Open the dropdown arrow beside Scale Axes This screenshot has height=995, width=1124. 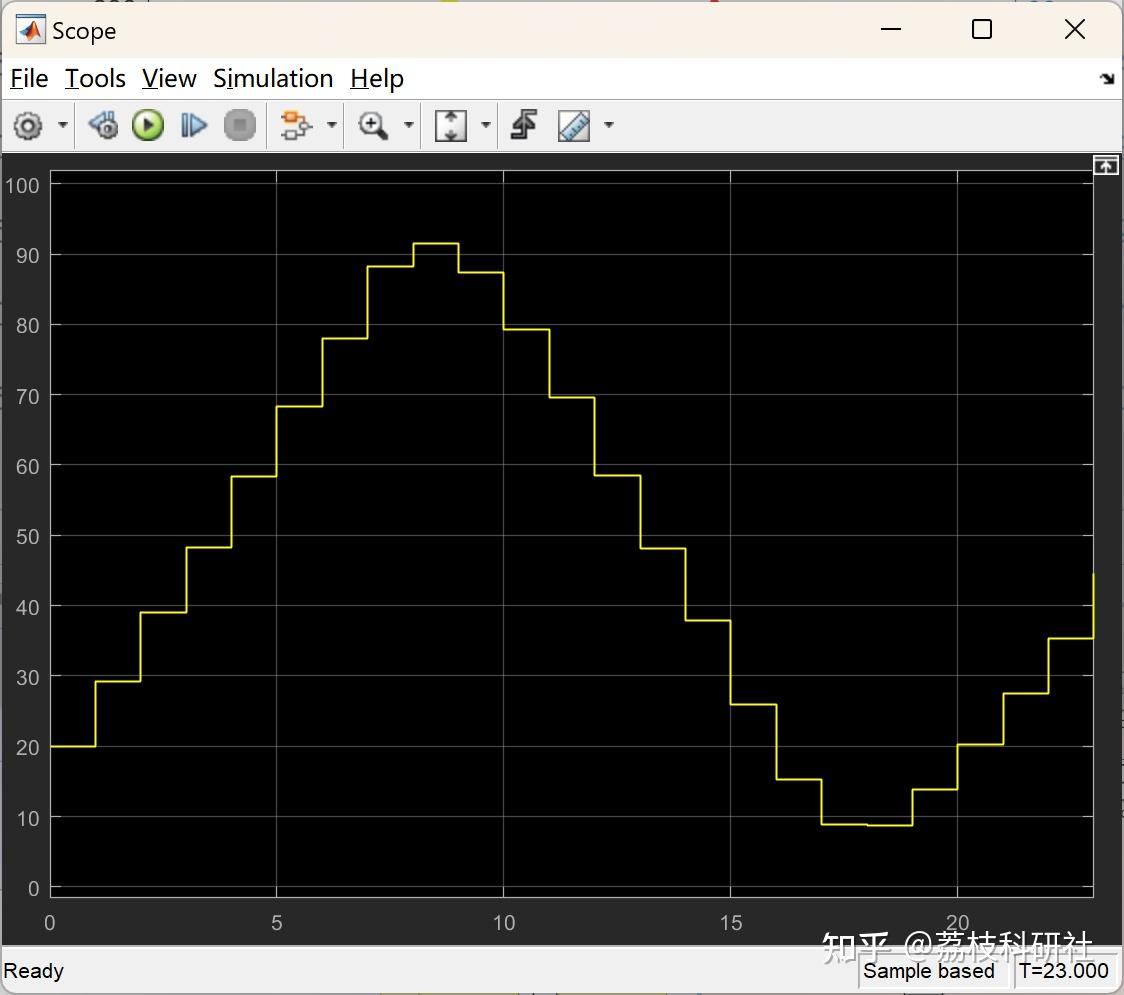click(x=485, y=125)
